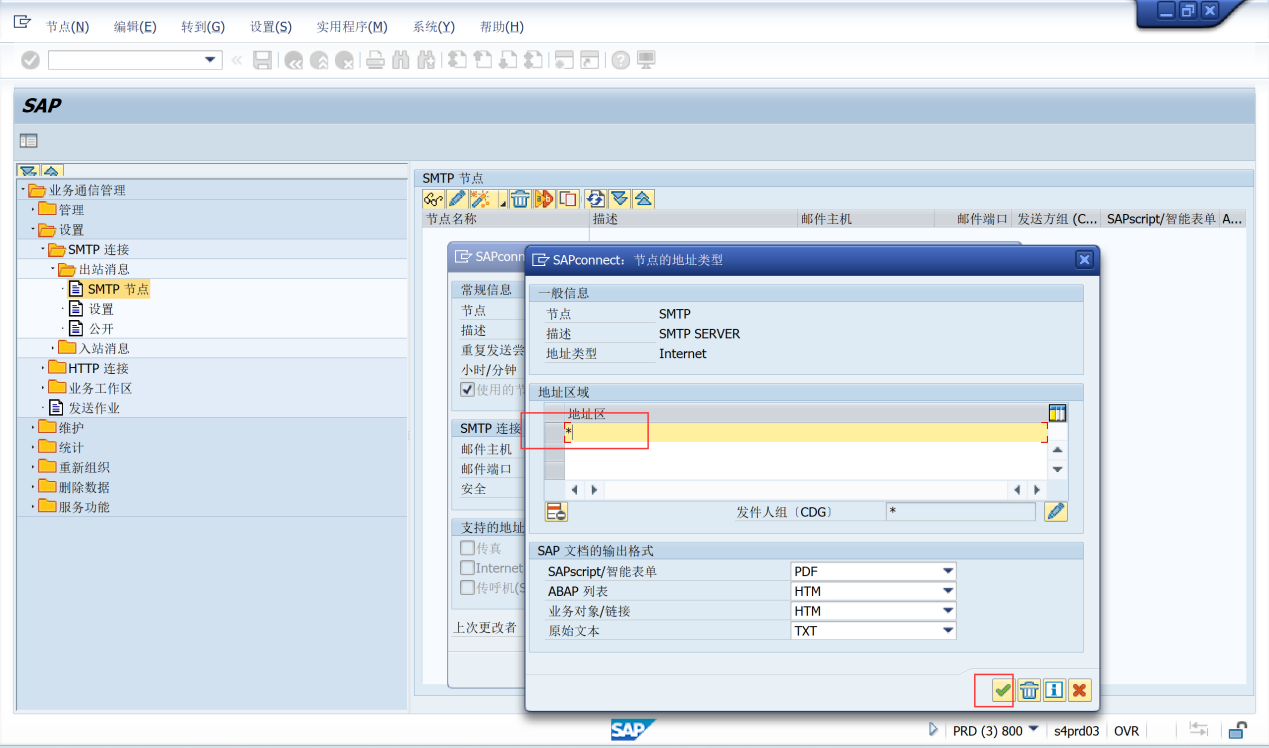Image resolution: width=1269 pixels, height=748 pixels.
Task: Click the layout icon below SAP title
Action: (29, 141)
